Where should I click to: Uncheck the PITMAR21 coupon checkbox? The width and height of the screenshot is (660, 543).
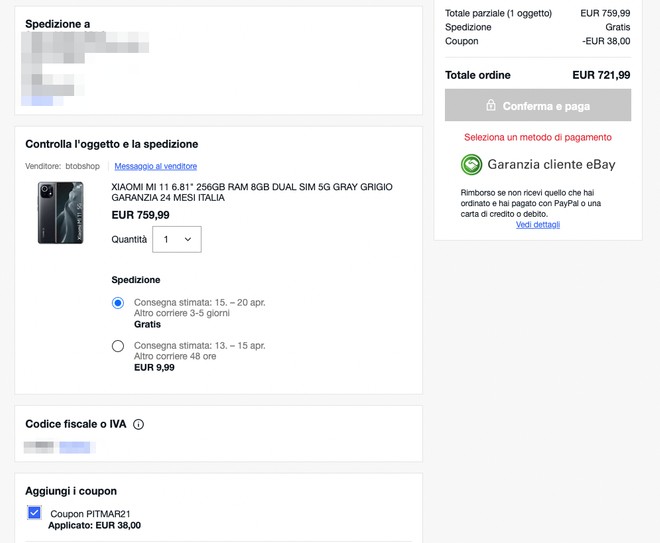click(x=34, y=513)
